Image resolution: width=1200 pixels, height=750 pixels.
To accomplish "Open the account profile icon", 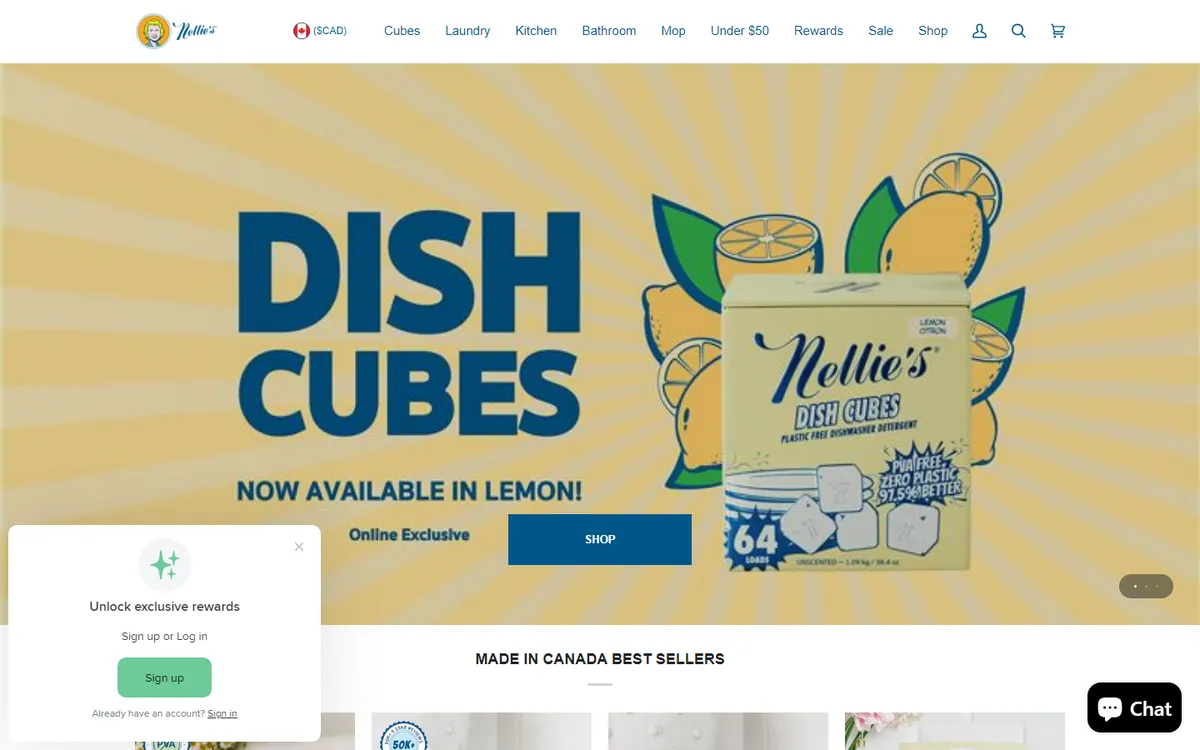I will pyautogui.click(x=979, y=31).
